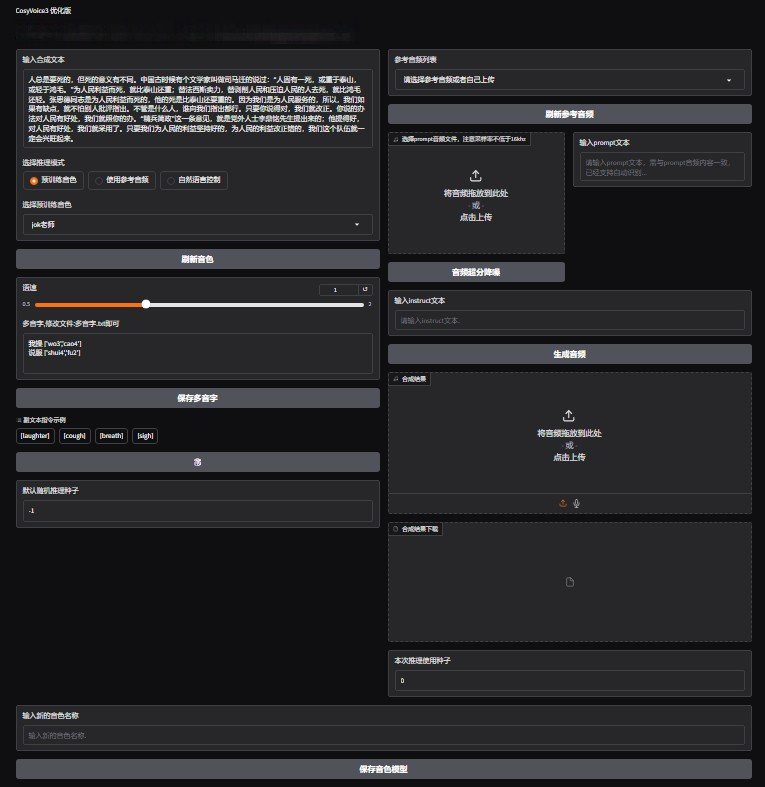Expand the 参考音频列表 dropdown
Viewport: 765px width, 787px height.
click(x=569, y=79)
